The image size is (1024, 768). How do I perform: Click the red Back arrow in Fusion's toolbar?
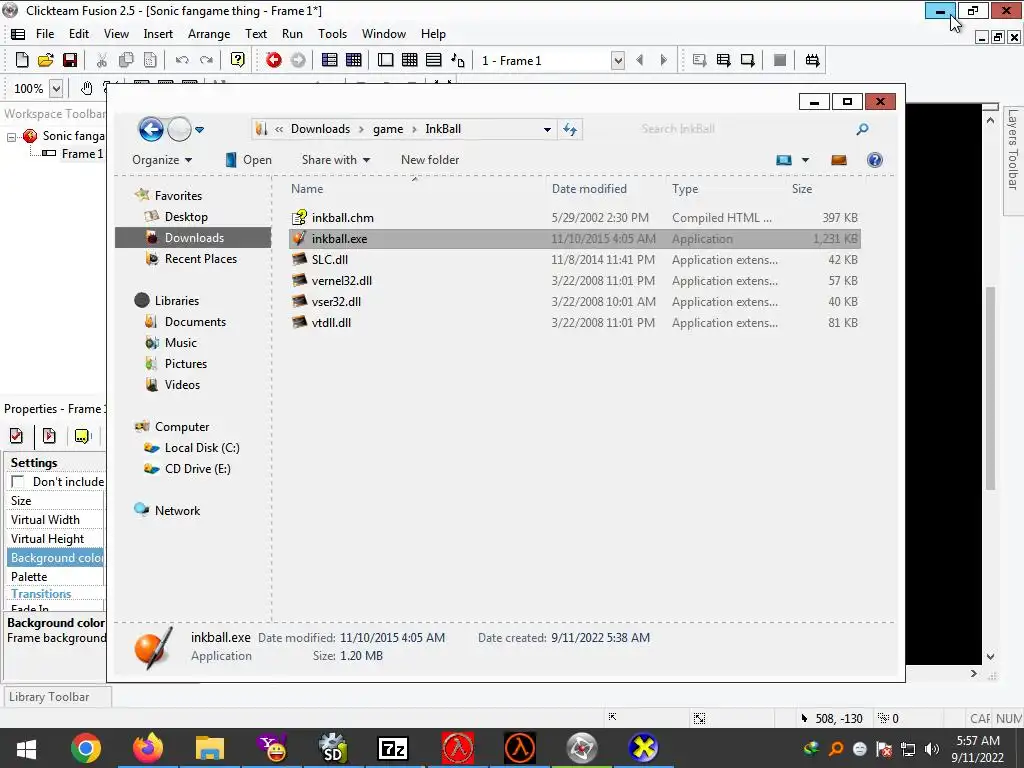coord(274,60)
